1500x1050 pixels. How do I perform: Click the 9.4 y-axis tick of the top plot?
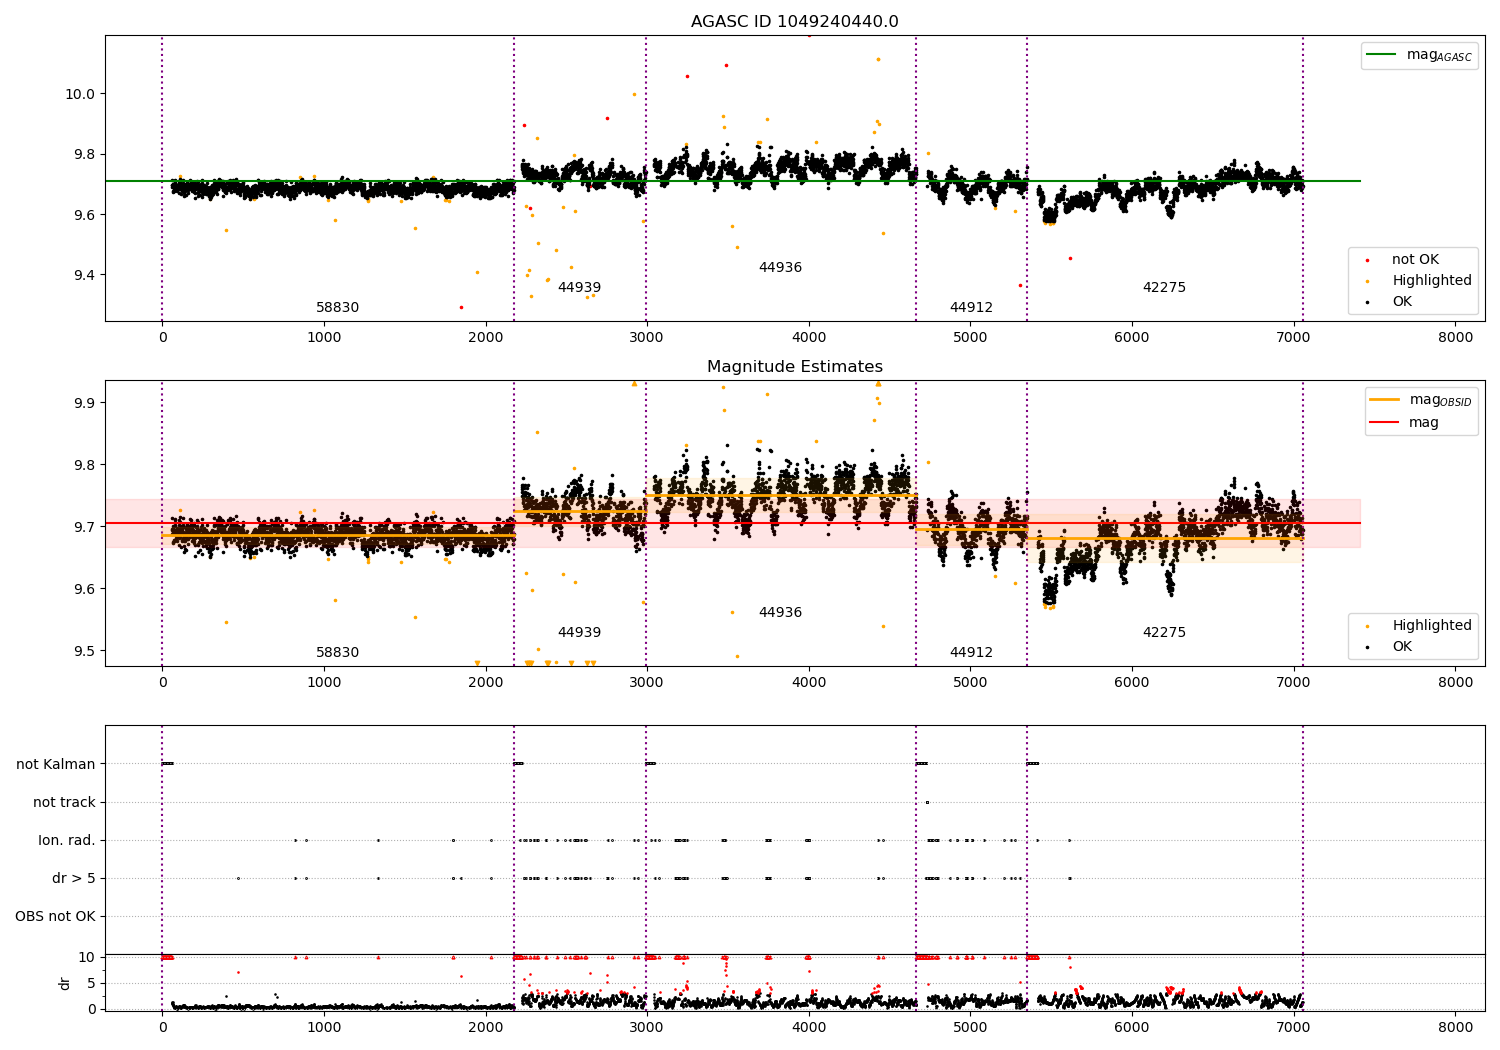coord(83,275)
